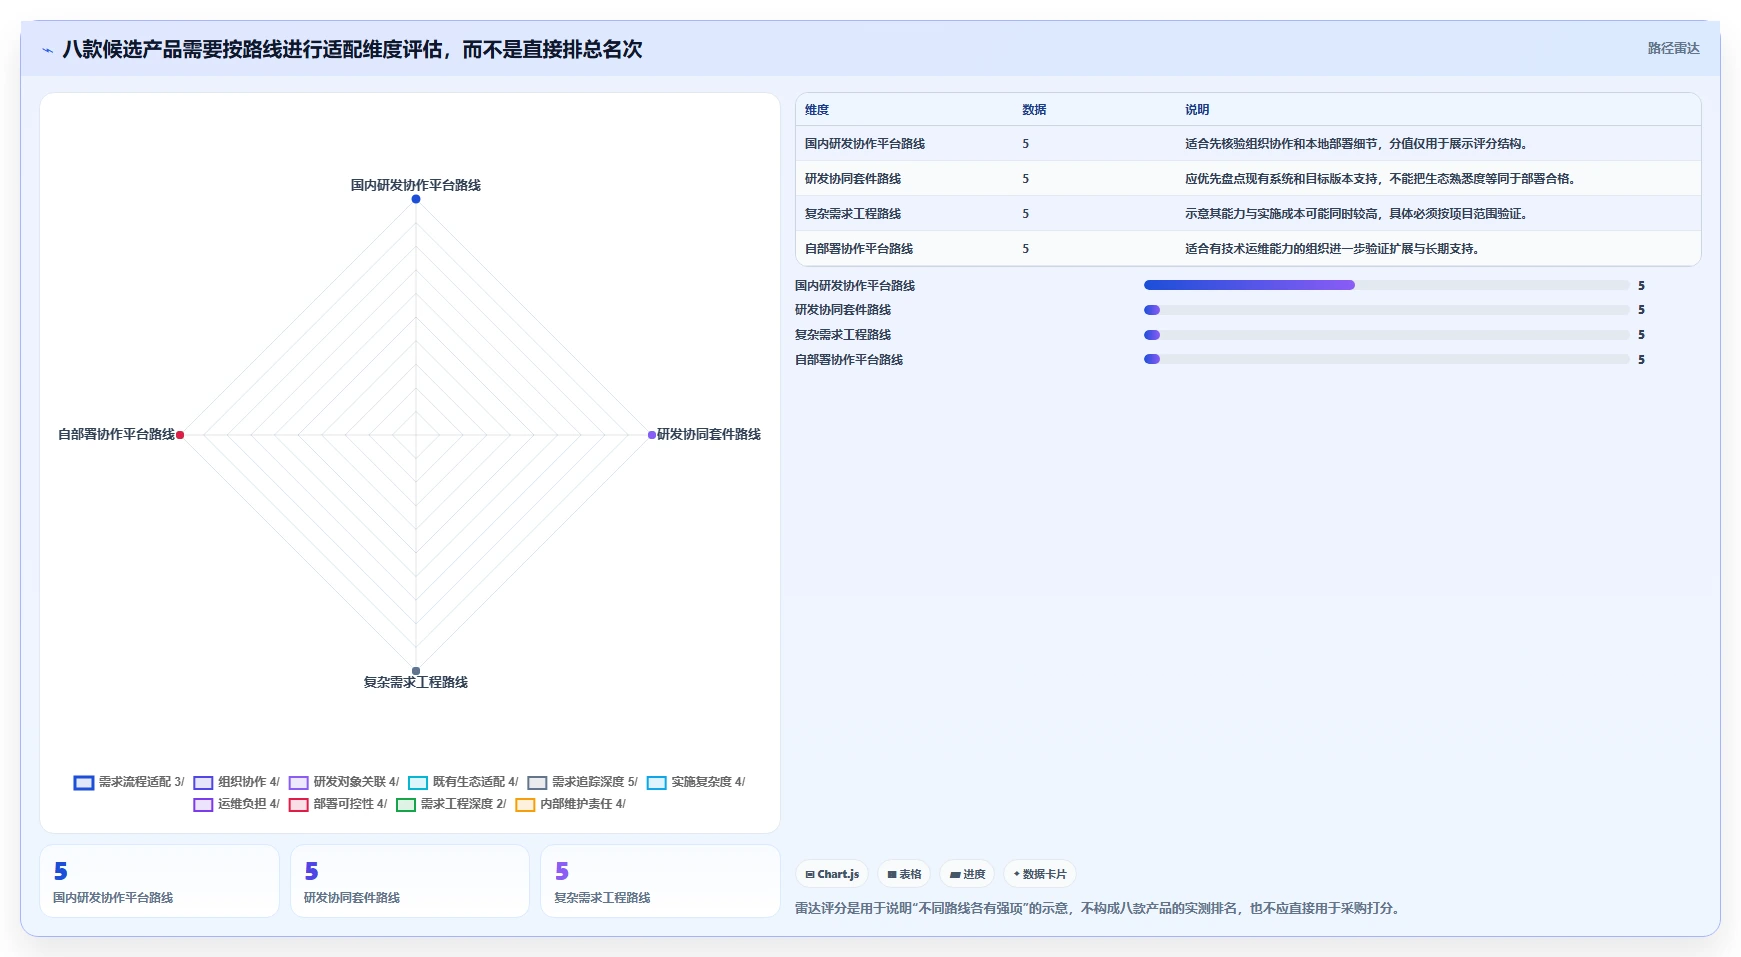
Task: Select the blue radar point at the top axis
Action: click(416, 199)
